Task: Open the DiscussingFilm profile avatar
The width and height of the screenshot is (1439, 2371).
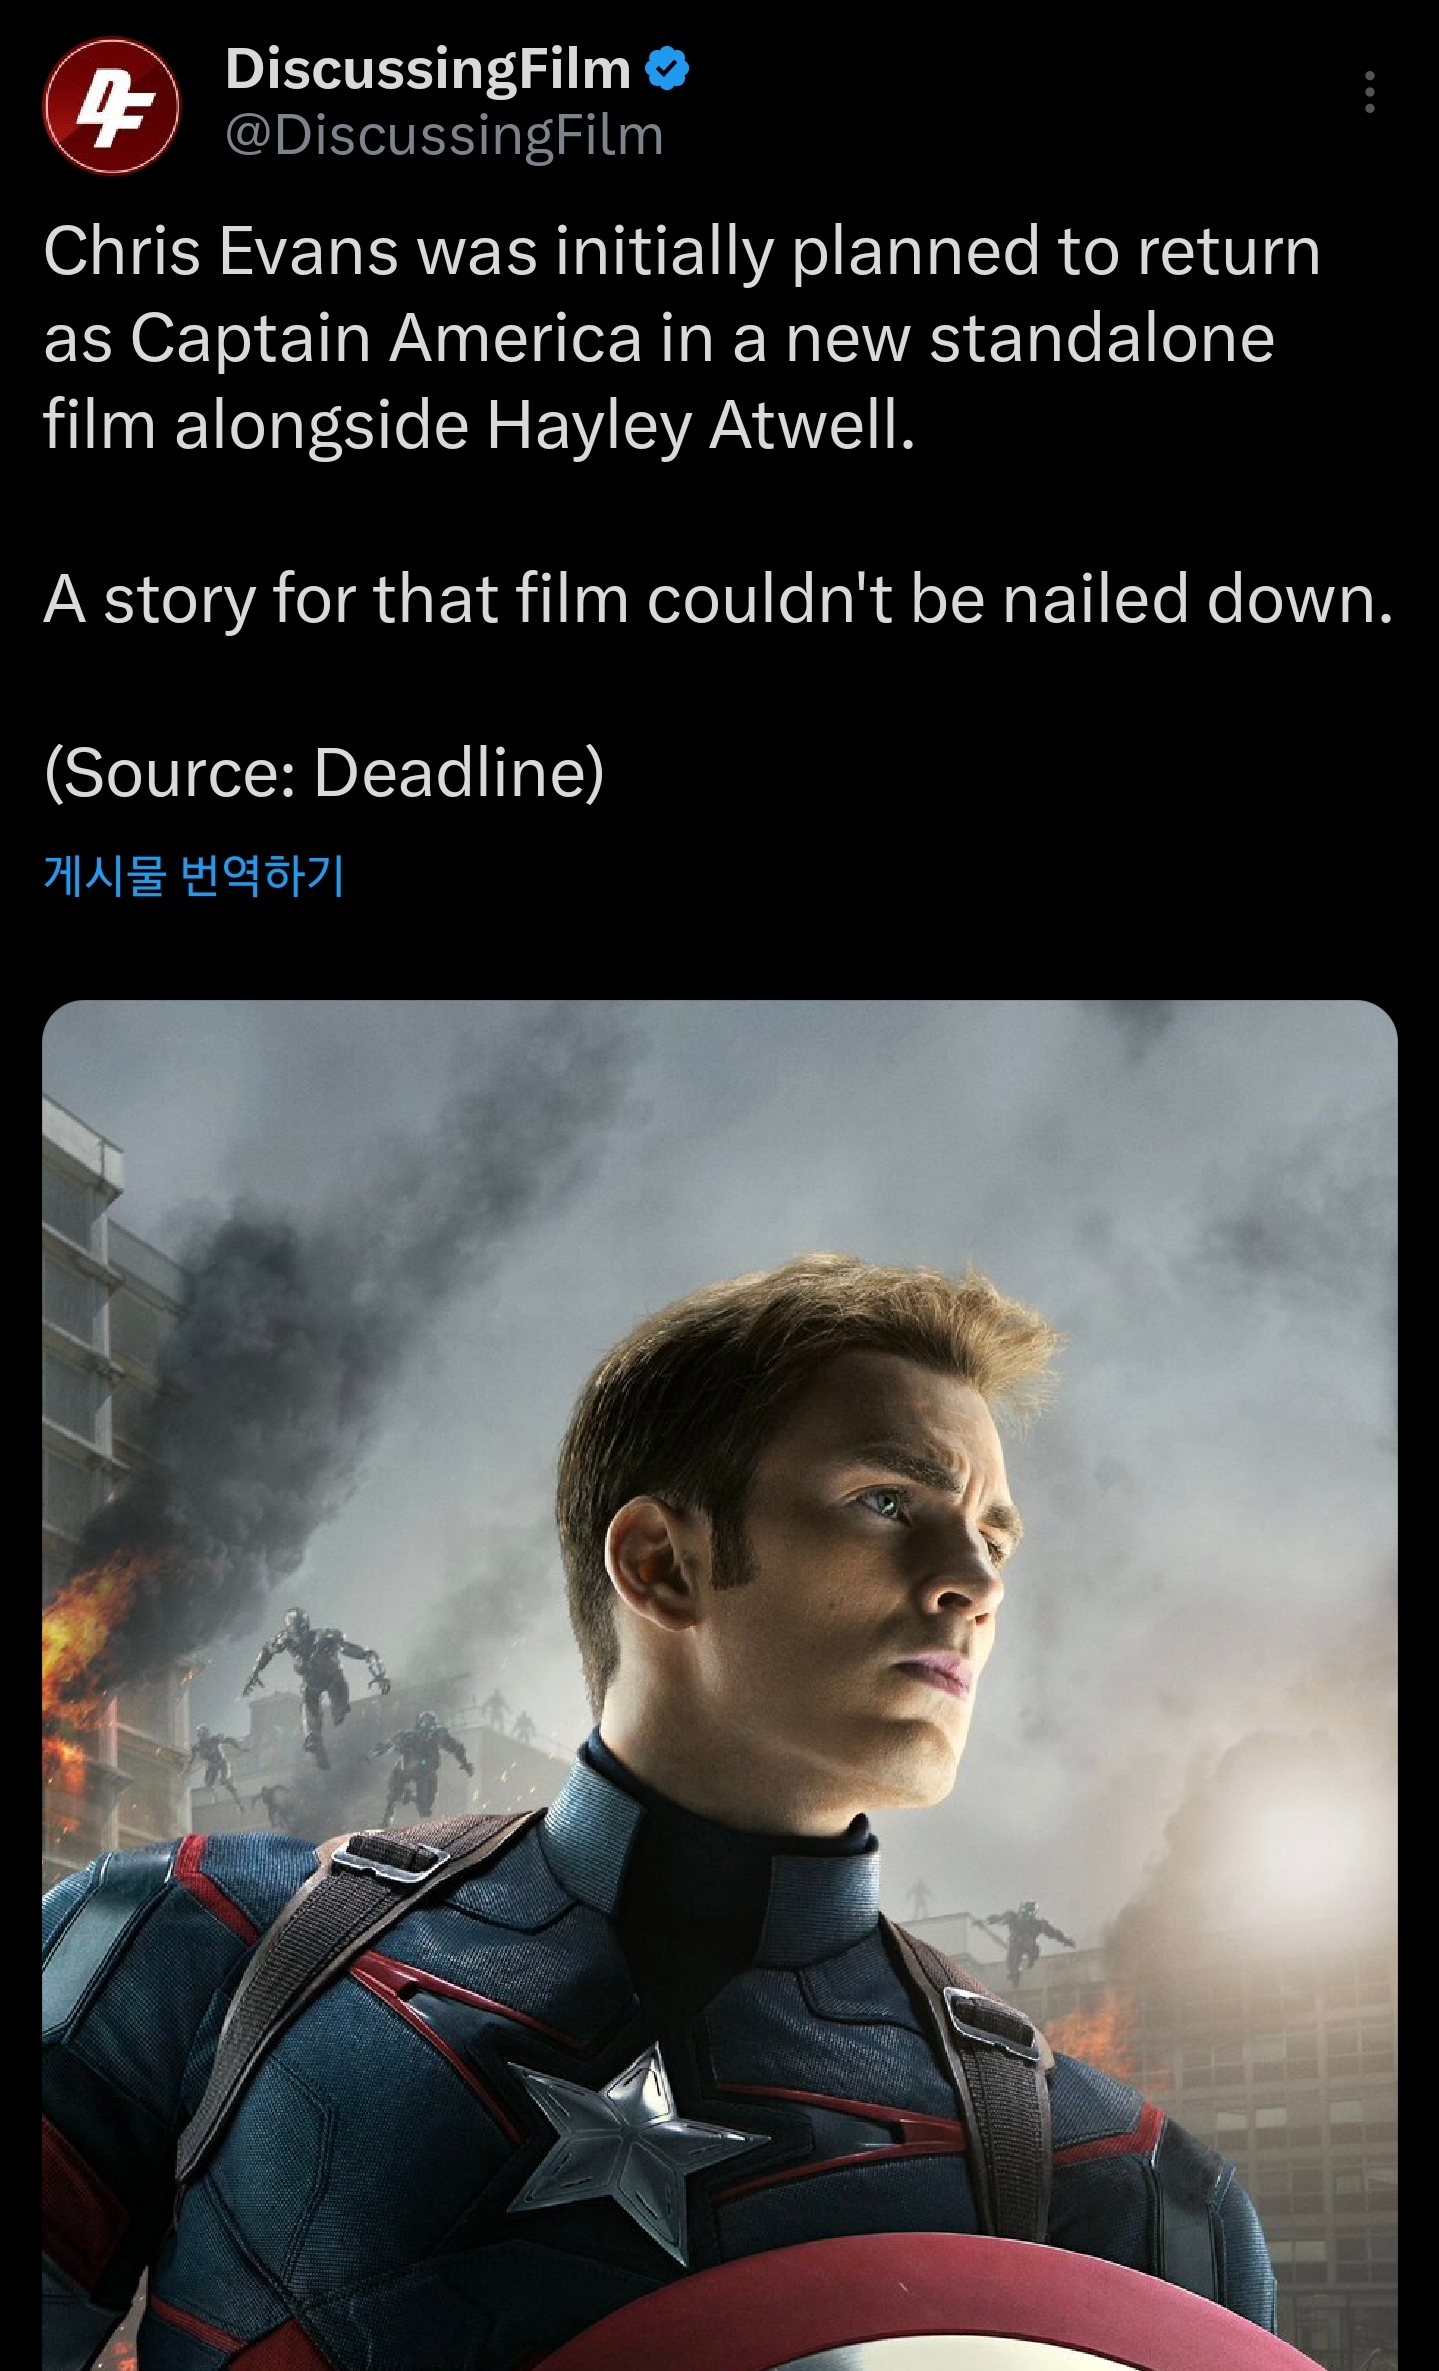Action: [x=111, y=105]
